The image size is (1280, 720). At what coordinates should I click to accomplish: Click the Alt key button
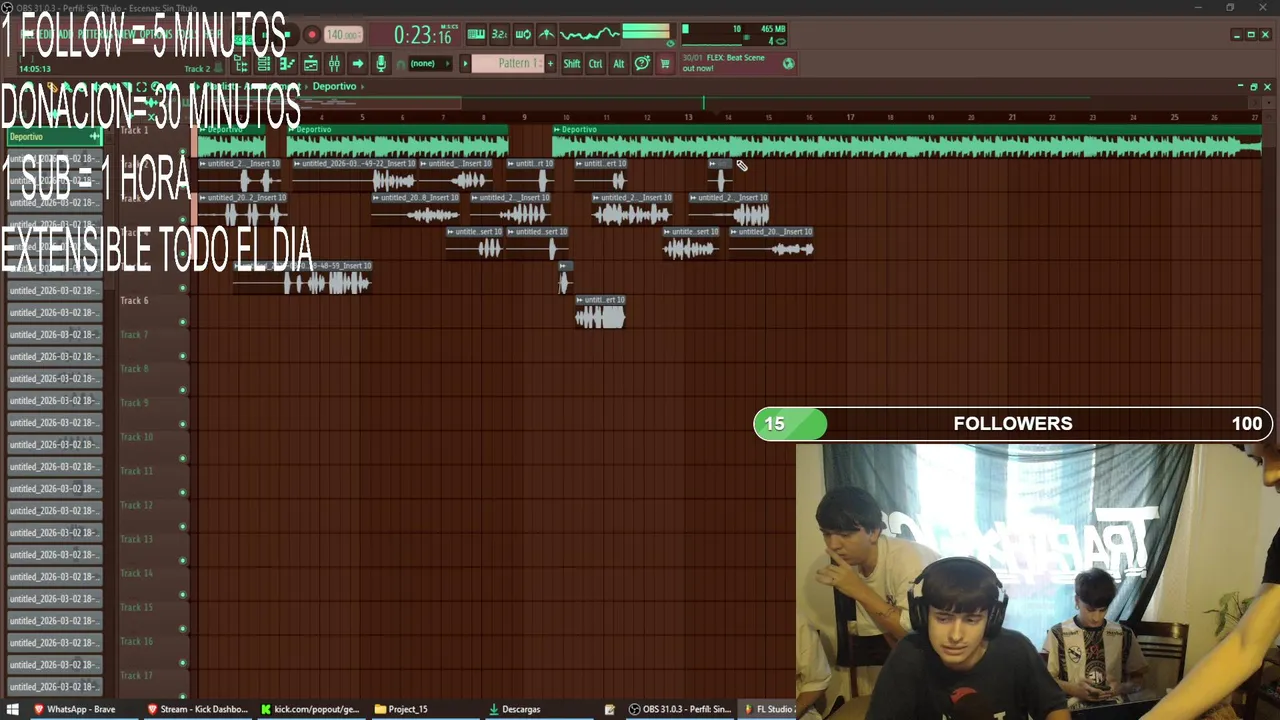619,64
